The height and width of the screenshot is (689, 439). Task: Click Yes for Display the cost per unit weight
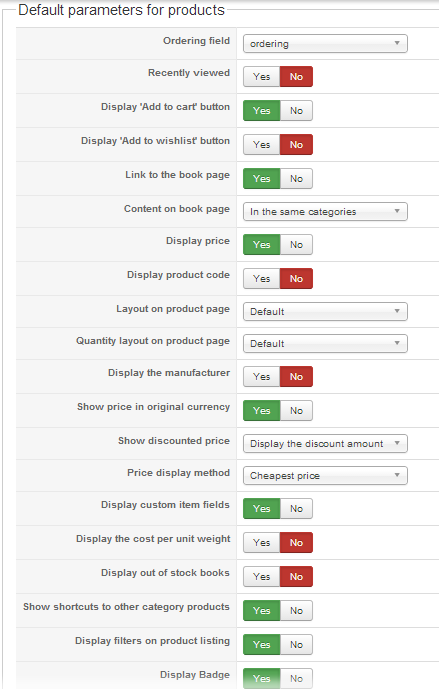coord(261,543)
